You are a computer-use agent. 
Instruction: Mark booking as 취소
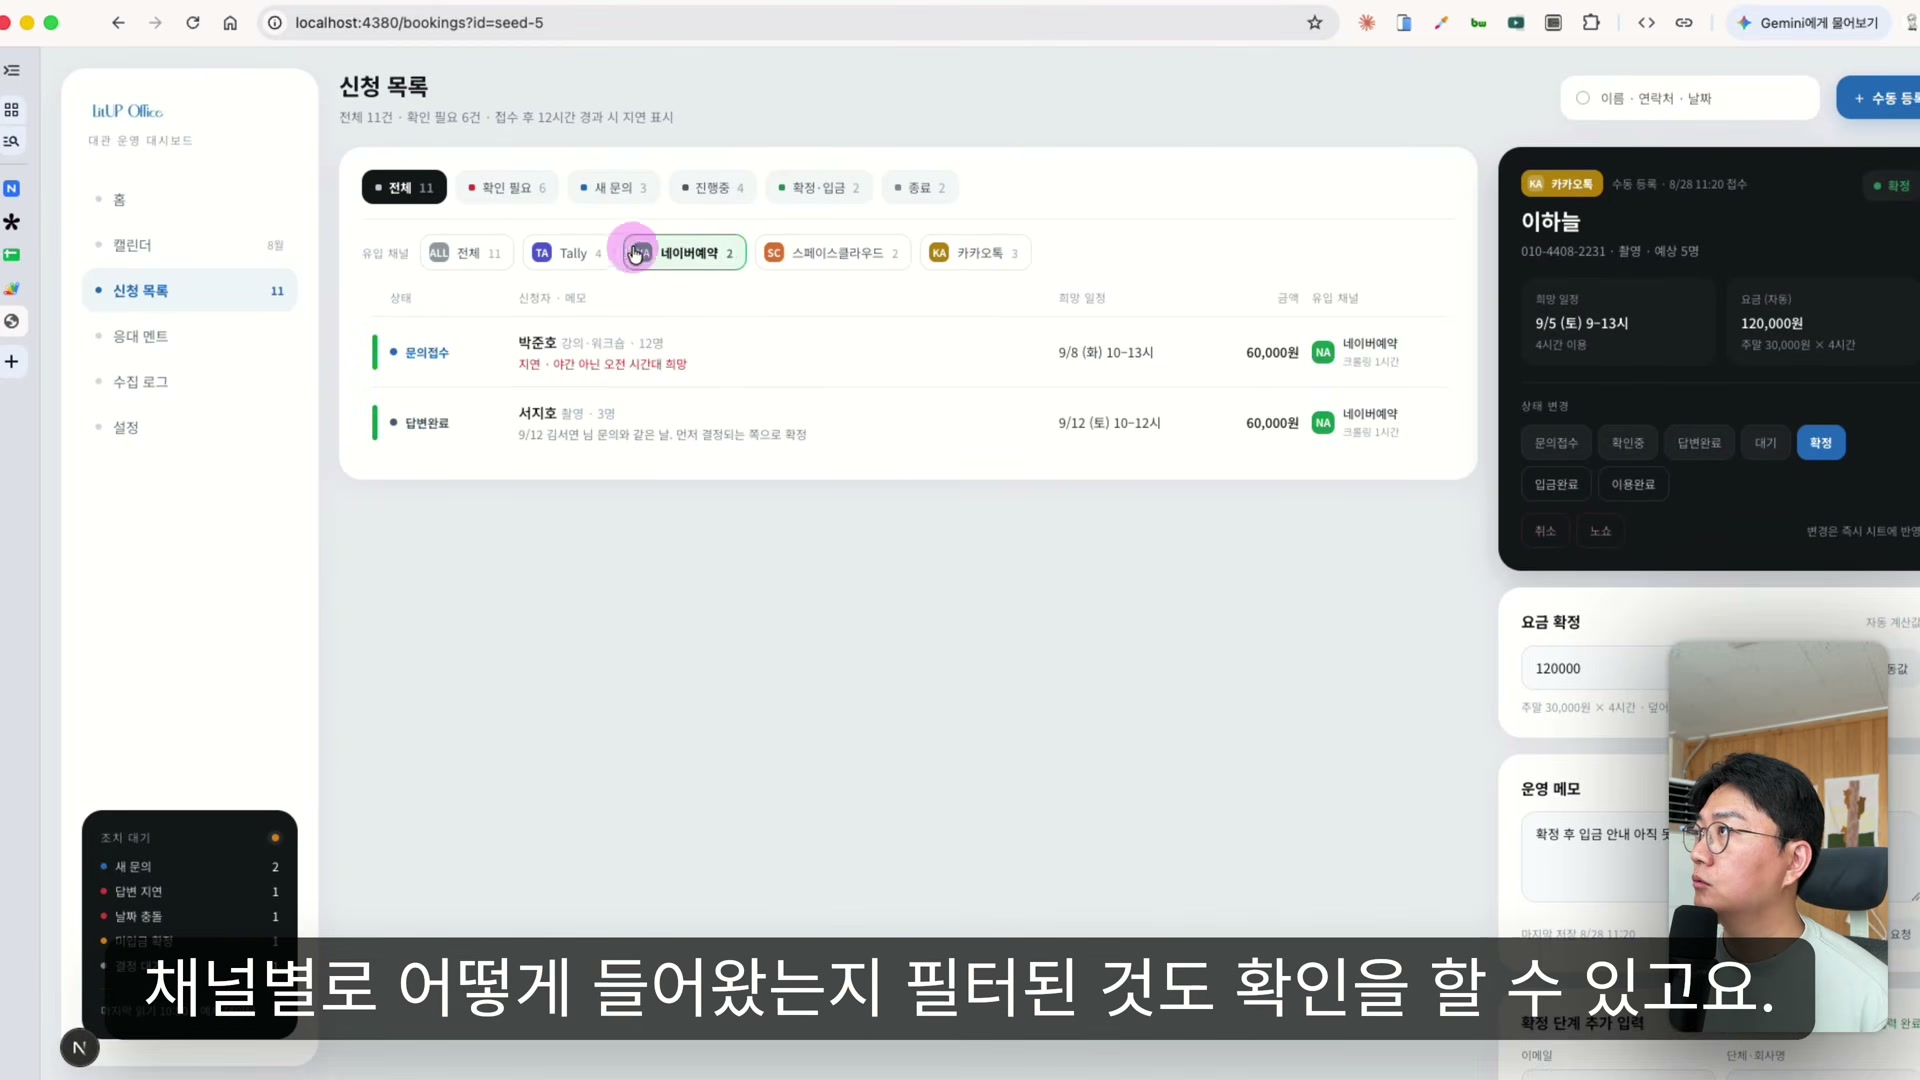pyautogui.click(x=1545, y=531)
